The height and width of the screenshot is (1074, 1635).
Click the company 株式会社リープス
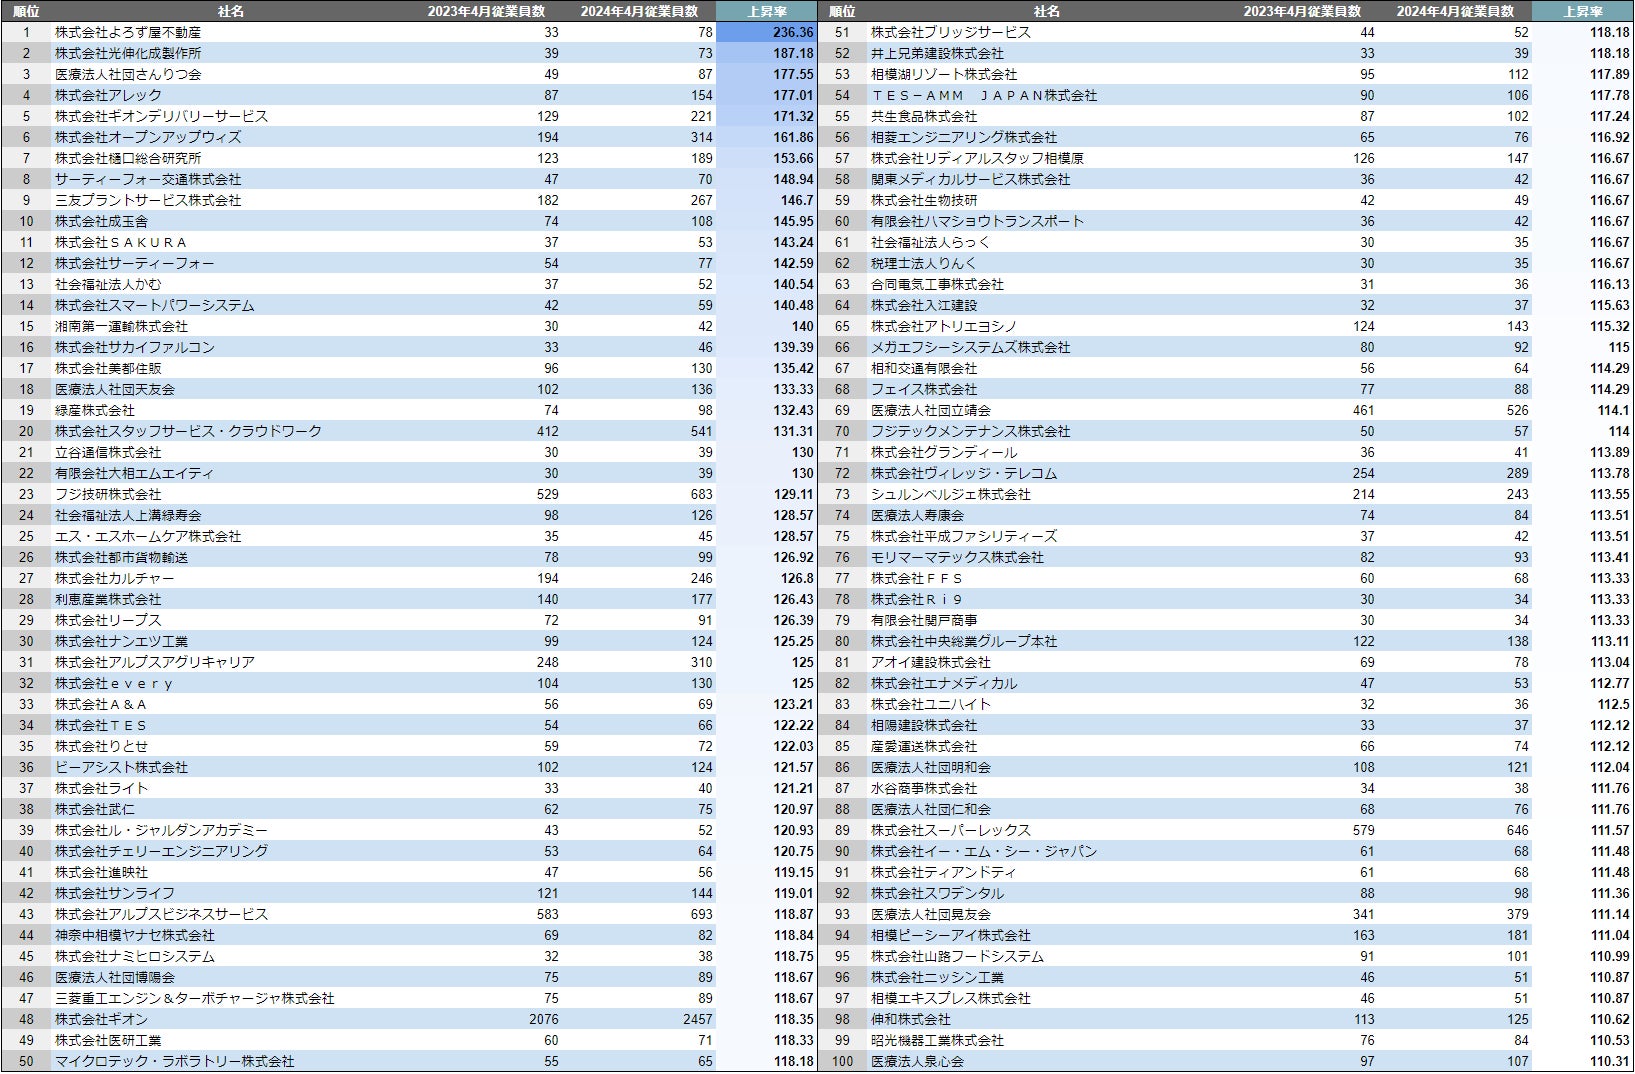[108, 620]
